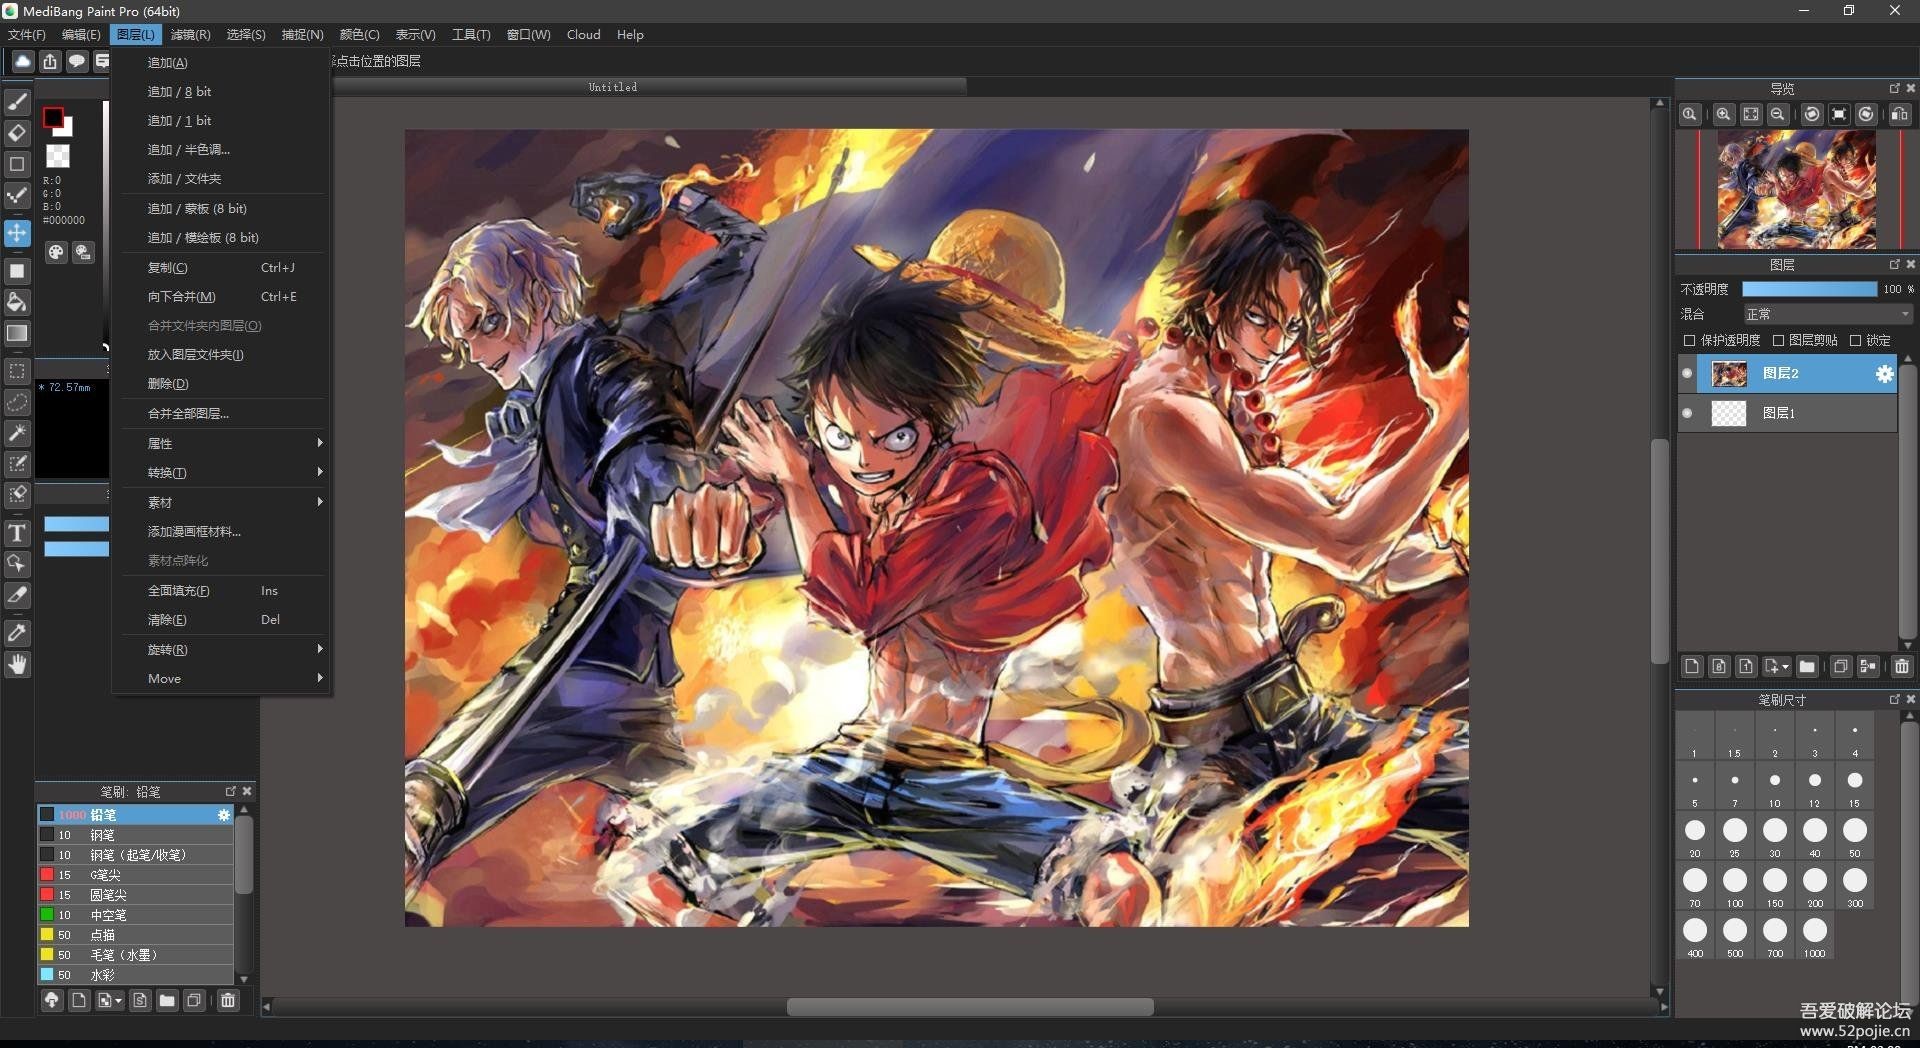Open the cloud icon in the top toolbar
The width and height of the screenshot is (1920, 1048).
click(x=22, y=62)
